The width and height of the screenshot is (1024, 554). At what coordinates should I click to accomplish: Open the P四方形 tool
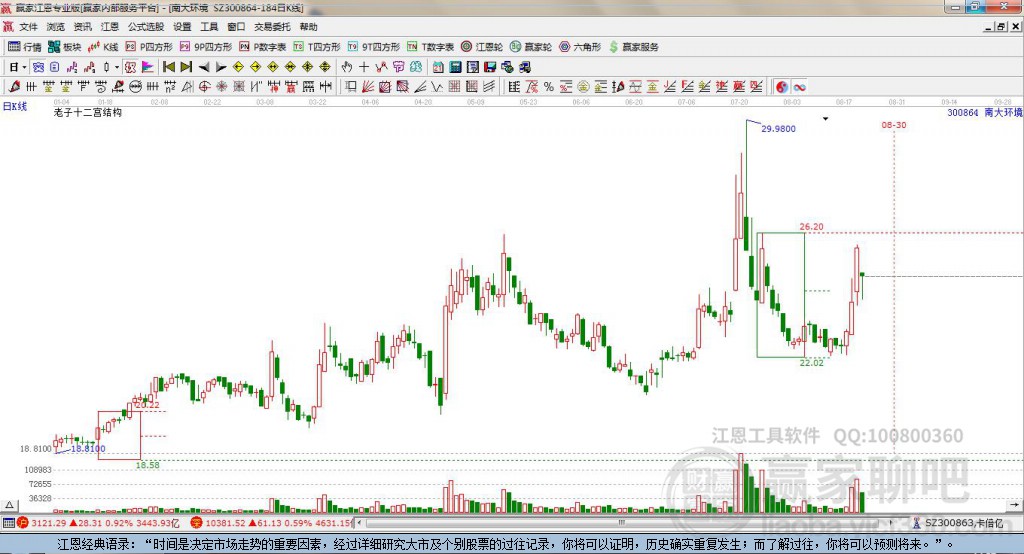(149, 47)
